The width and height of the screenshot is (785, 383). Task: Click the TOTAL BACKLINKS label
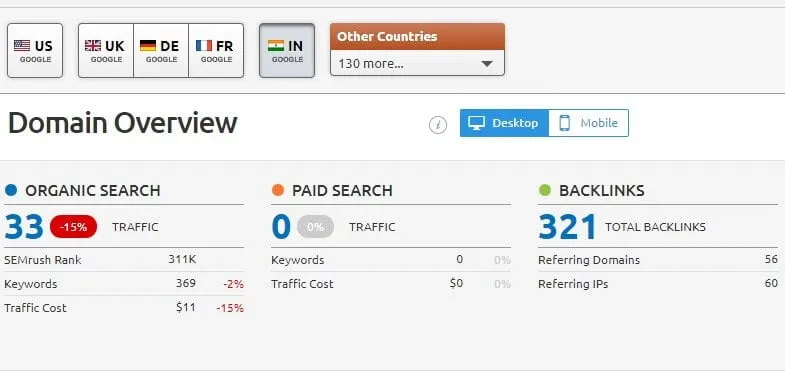[655, 227]
